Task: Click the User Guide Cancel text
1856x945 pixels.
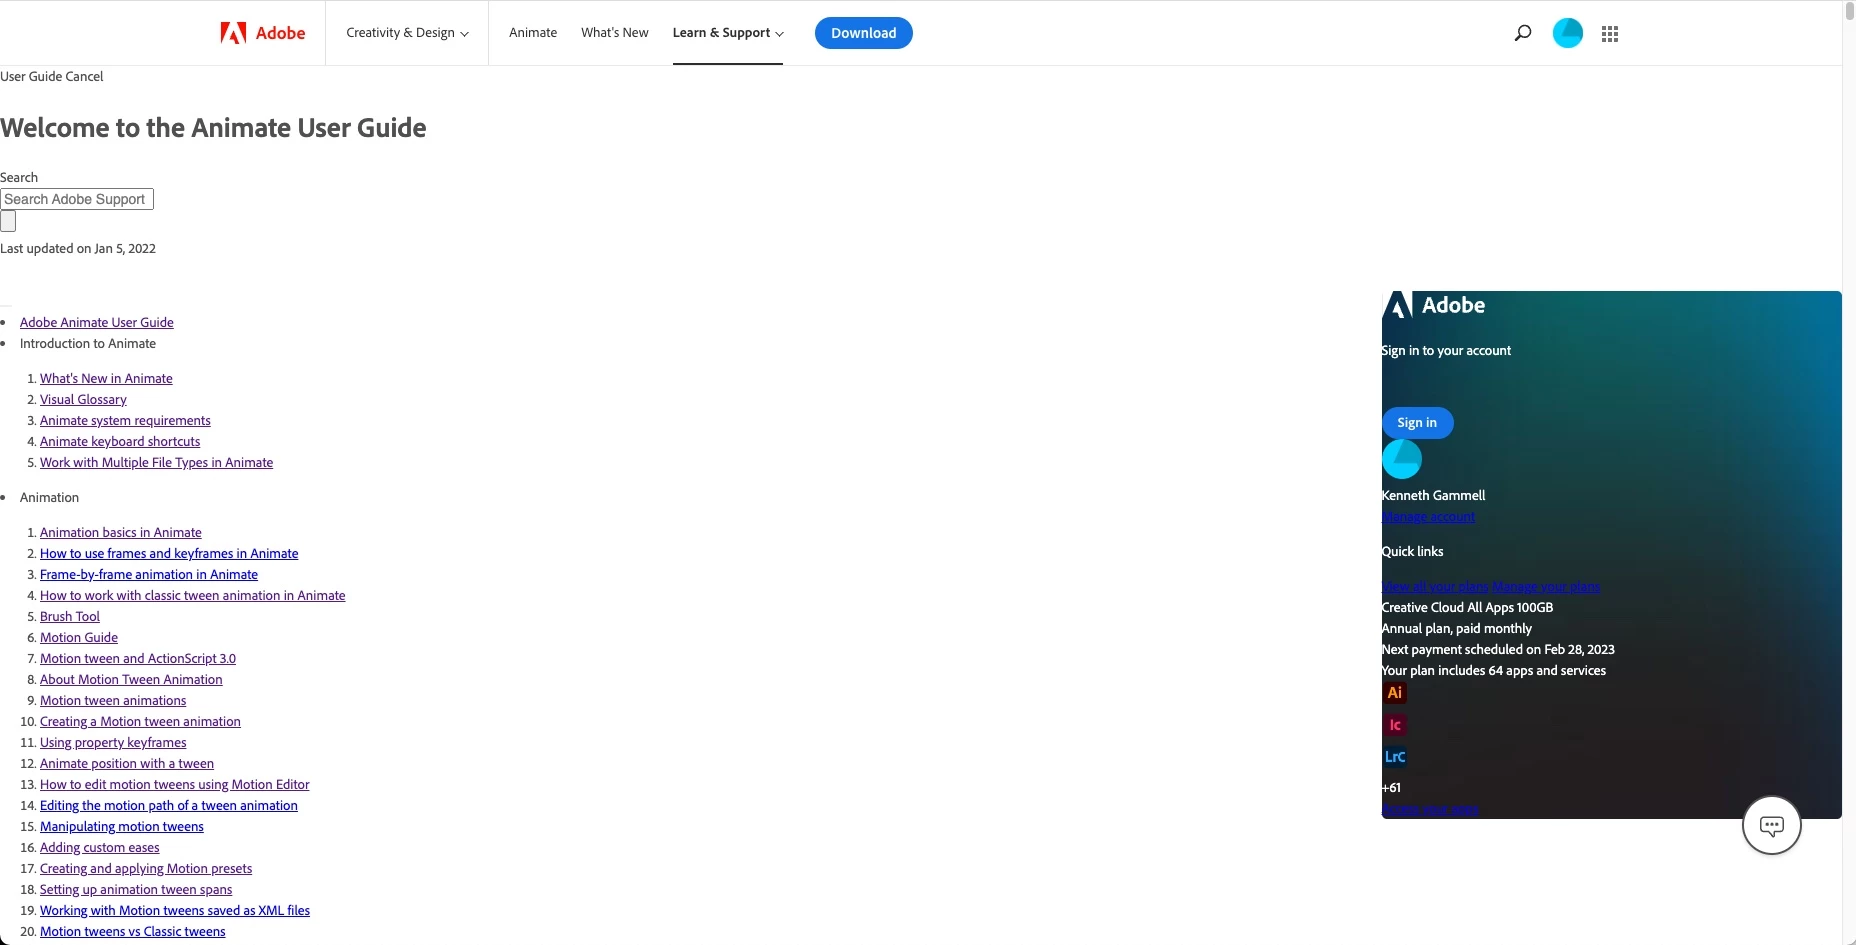Action: click(x=52, y=76)
